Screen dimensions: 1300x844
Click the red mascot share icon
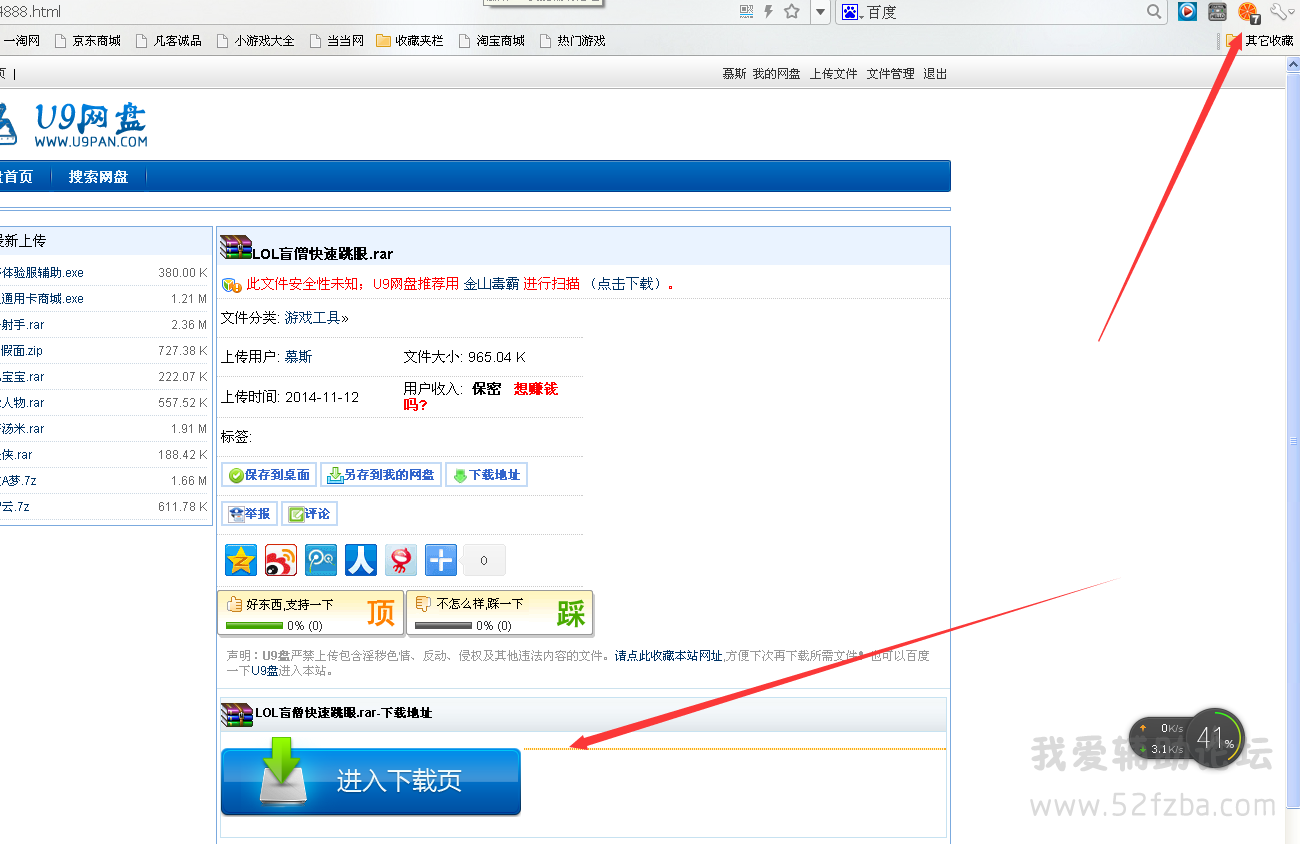point(401,560)
